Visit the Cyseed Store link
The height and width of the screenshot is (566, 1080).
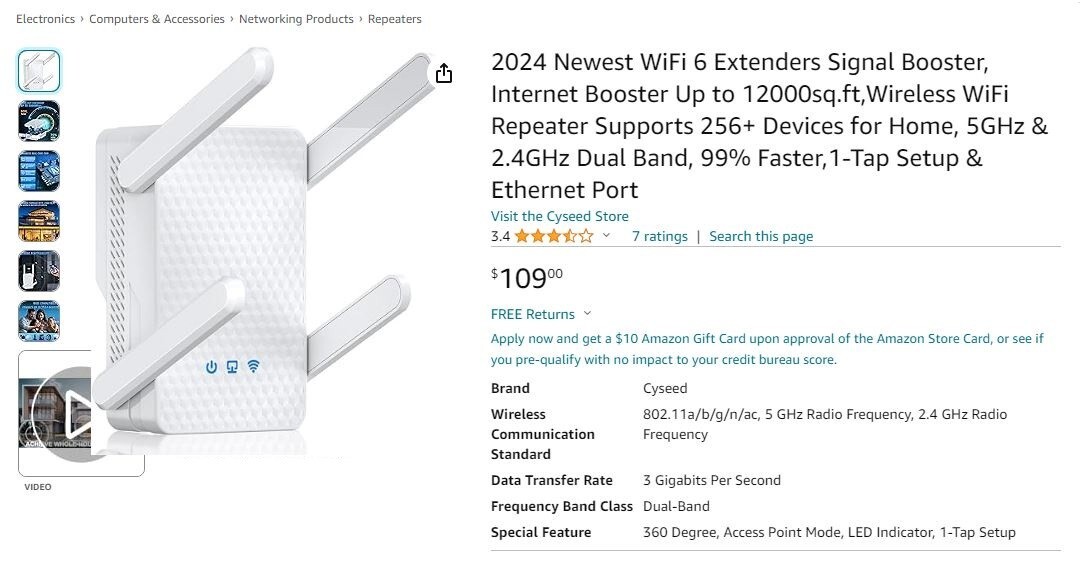click(x=560, y=216)
